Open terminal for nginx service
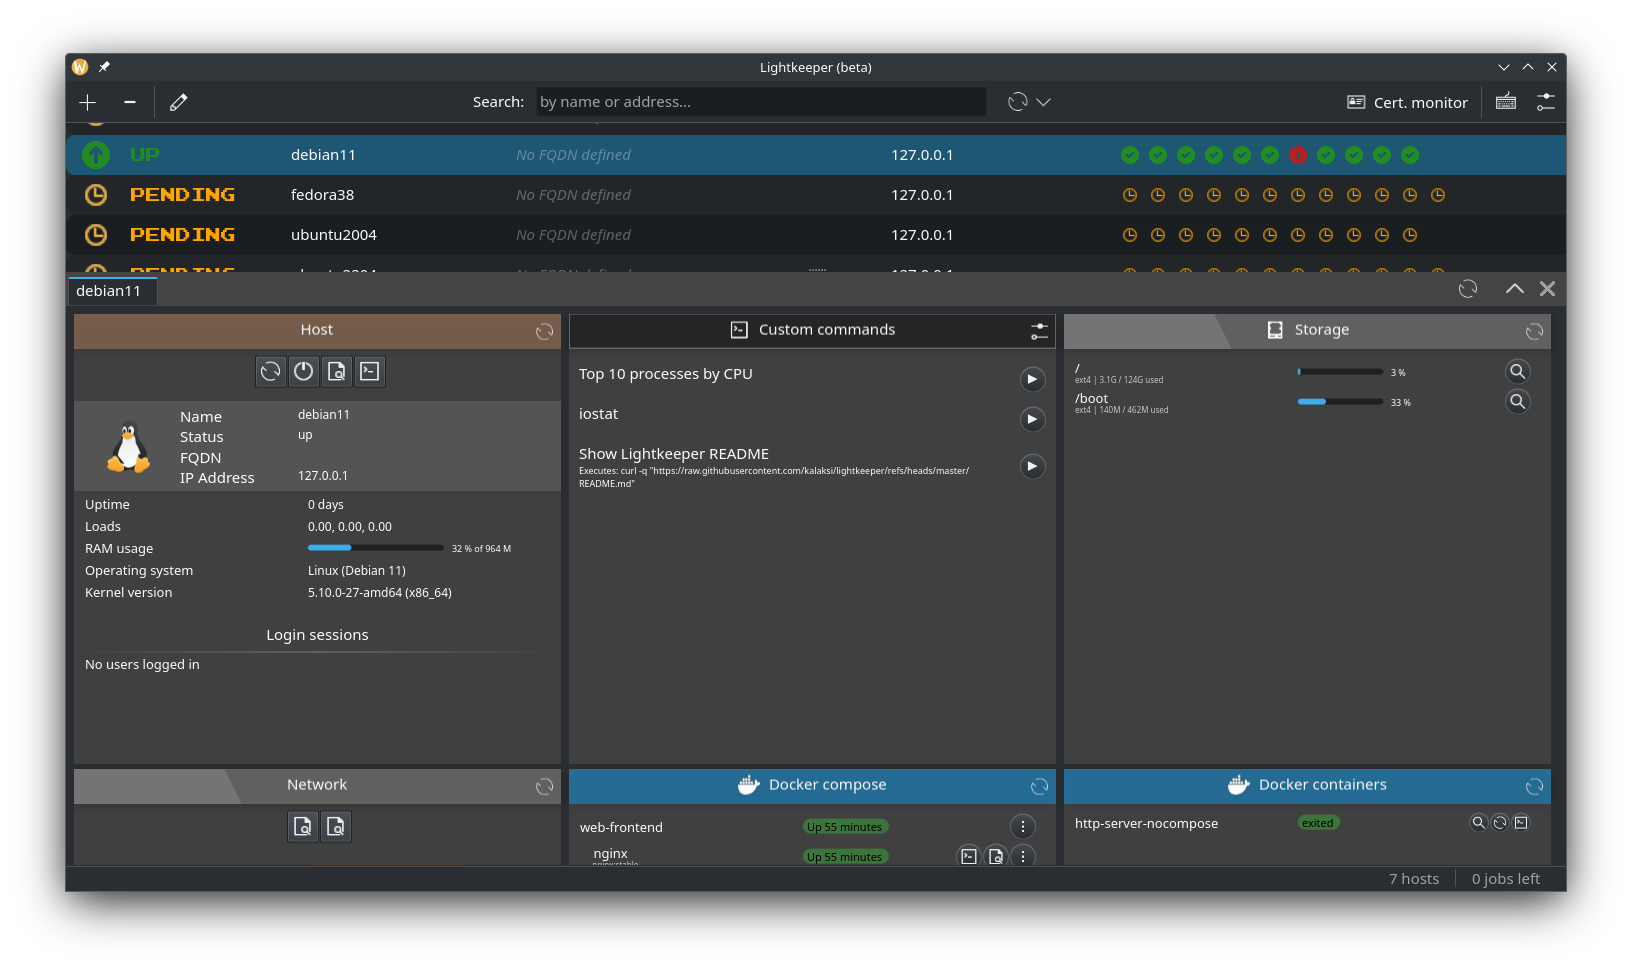Viewport: 1632px width, 969px height. [x=969, y=856]
